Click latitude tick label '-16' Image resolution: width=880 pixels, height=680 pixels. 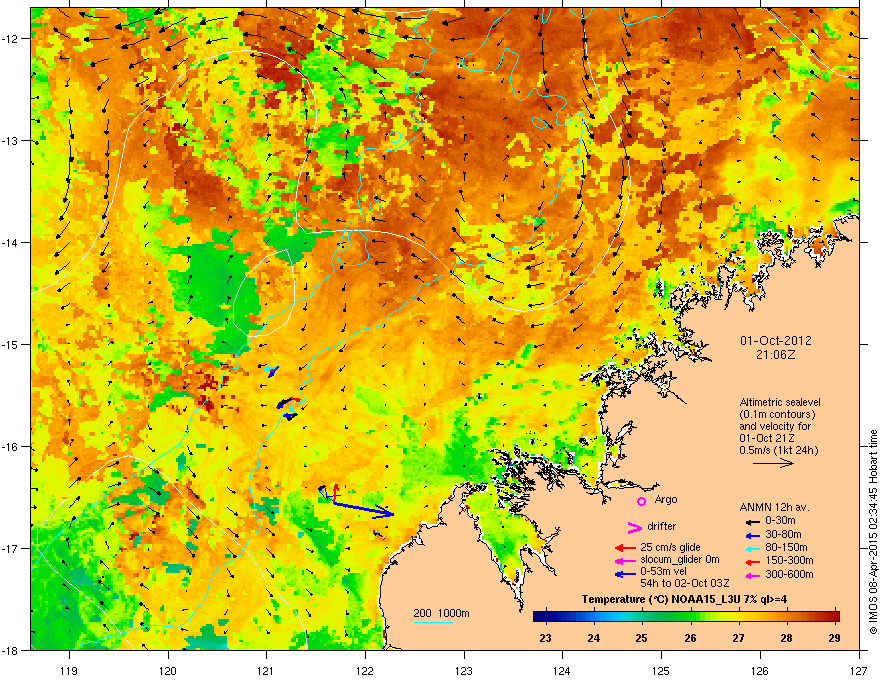click(10, 447)
